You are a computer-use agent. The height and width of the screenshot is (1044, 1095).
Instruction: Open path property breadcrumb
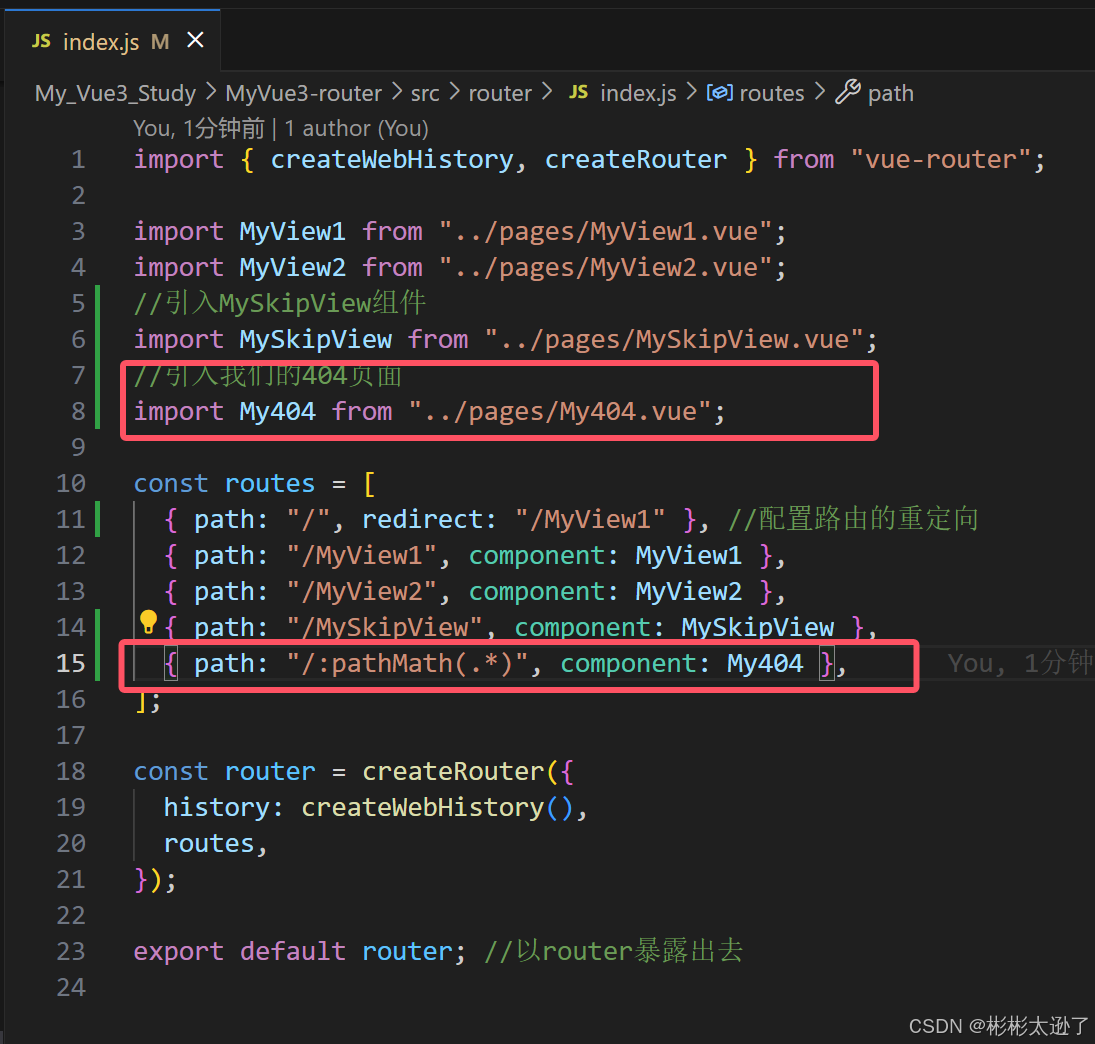890,93
